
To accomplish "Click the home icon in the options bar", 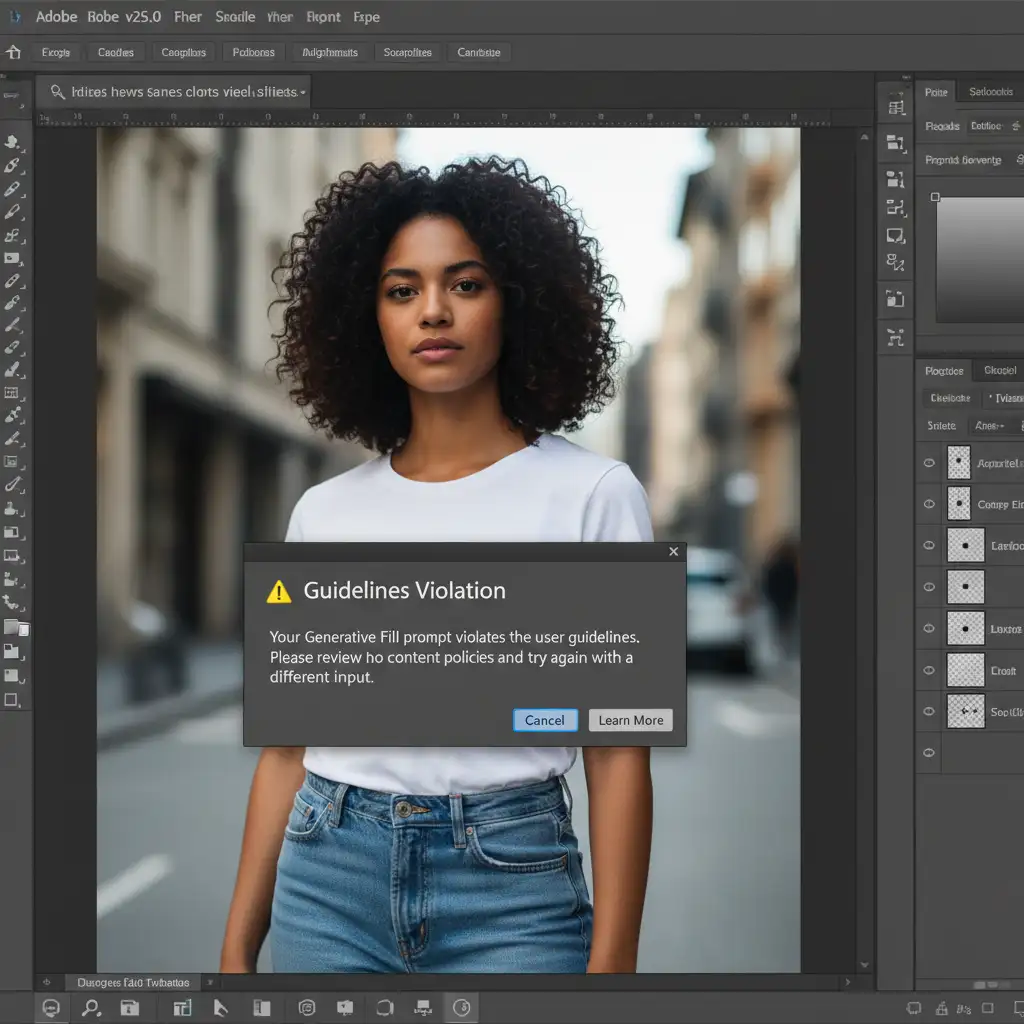I will [x=14, y=52].
